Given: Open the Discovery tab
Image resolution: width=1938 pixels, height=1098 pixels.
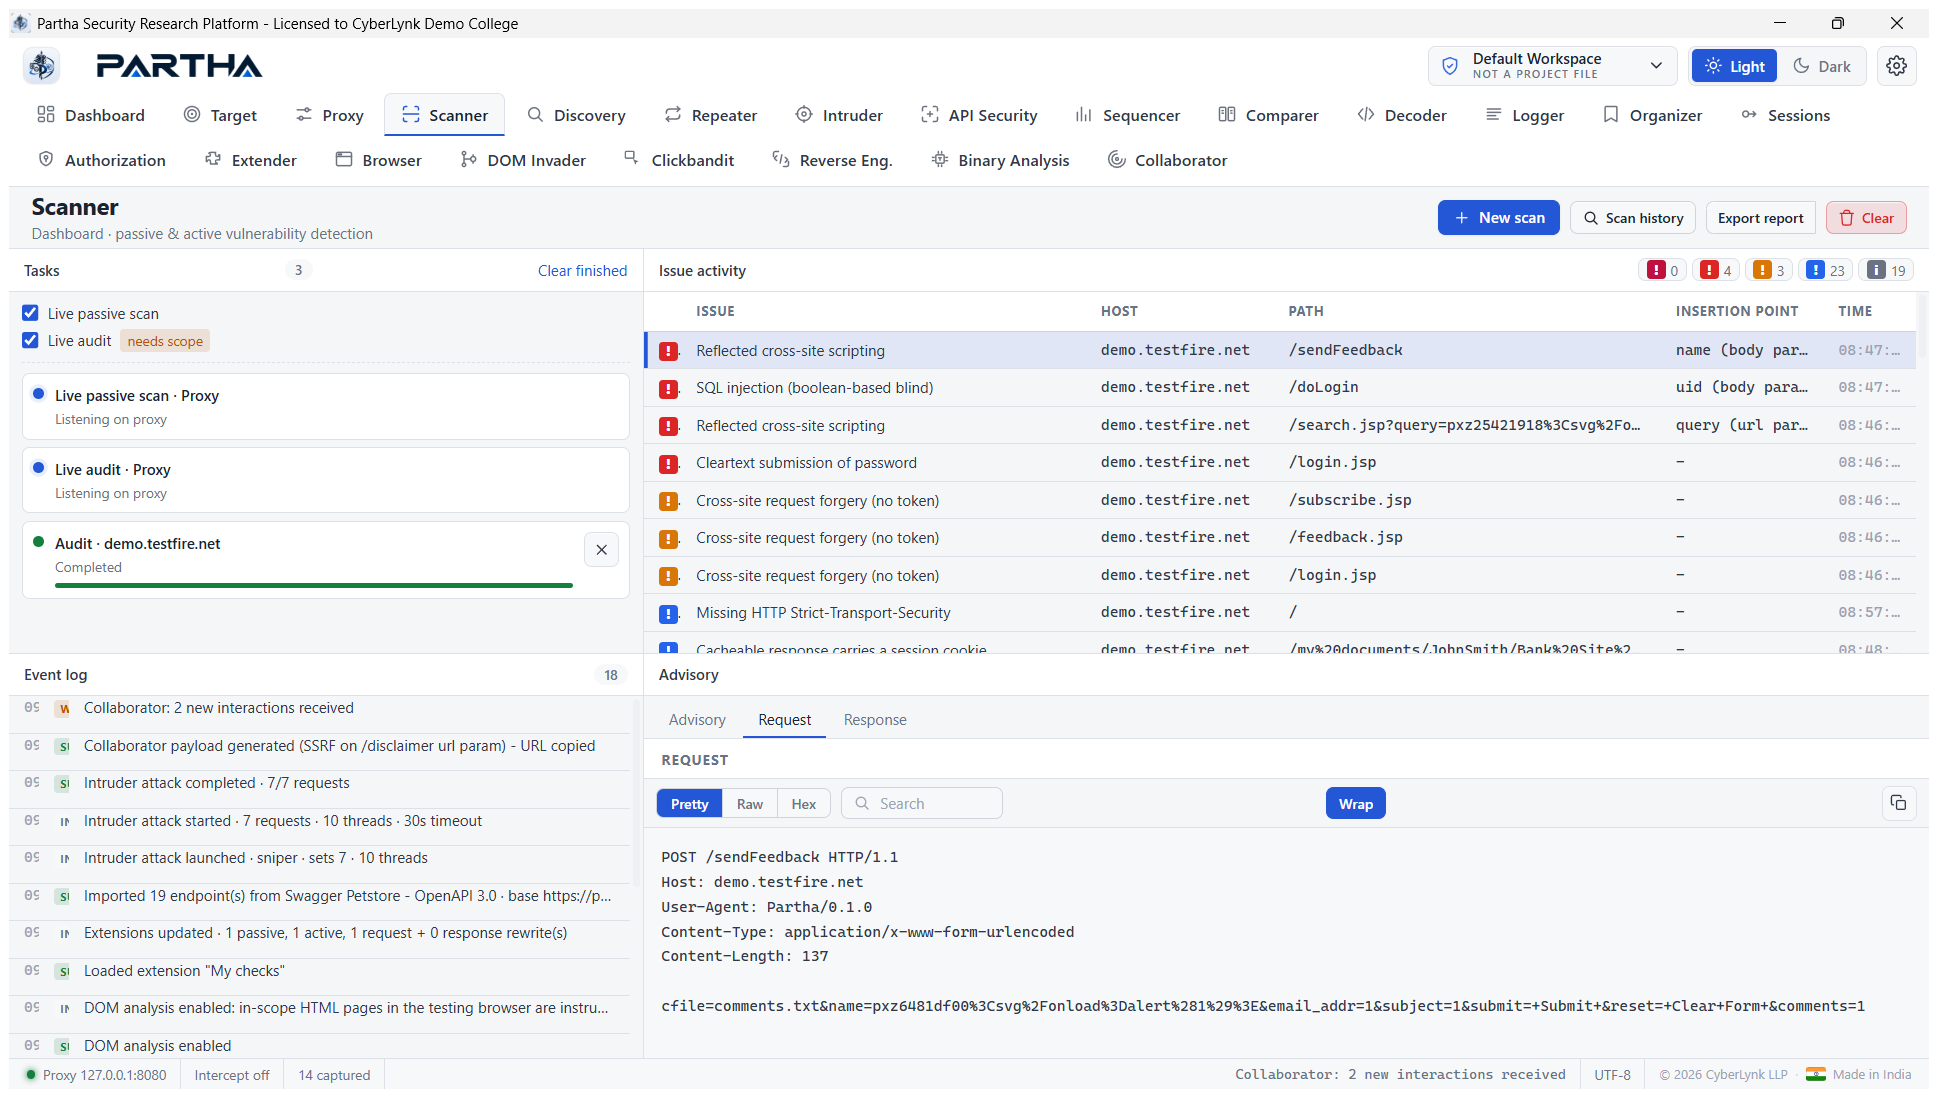Looking at the screenshot, I should (x=576, y=115).
